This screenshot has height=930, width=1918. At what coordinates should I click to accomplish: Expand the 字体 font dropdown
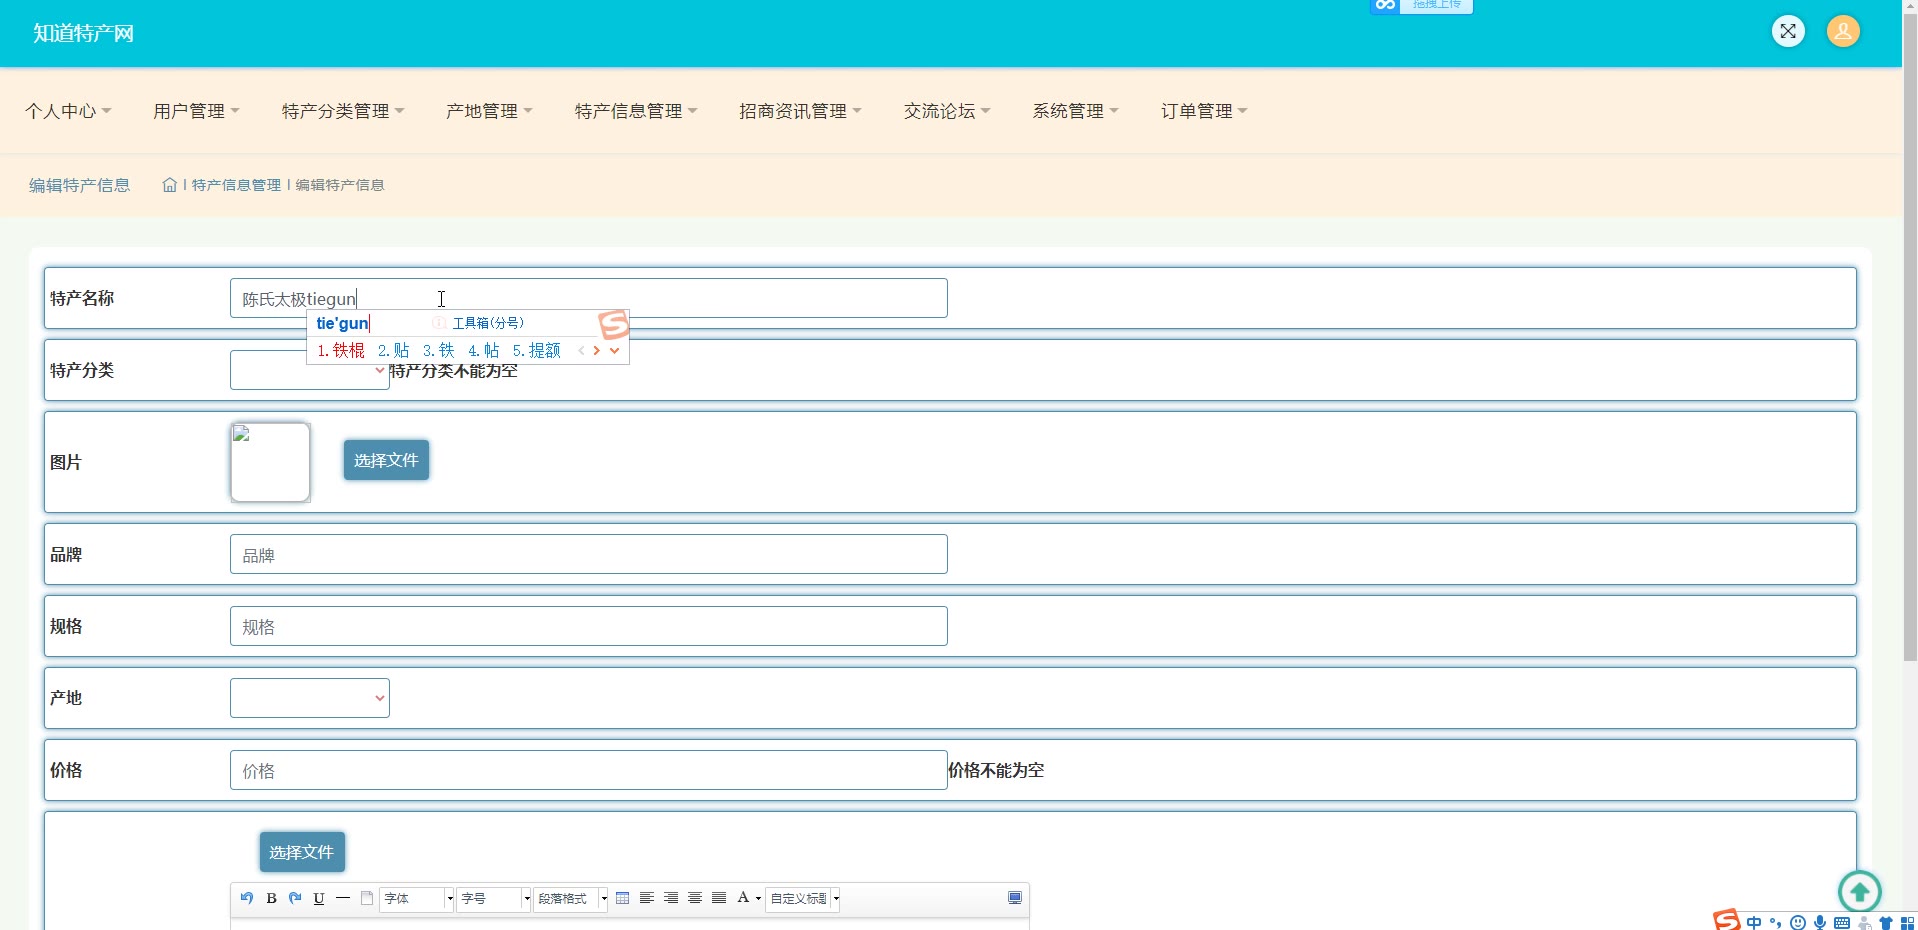(x=449, y=898)
